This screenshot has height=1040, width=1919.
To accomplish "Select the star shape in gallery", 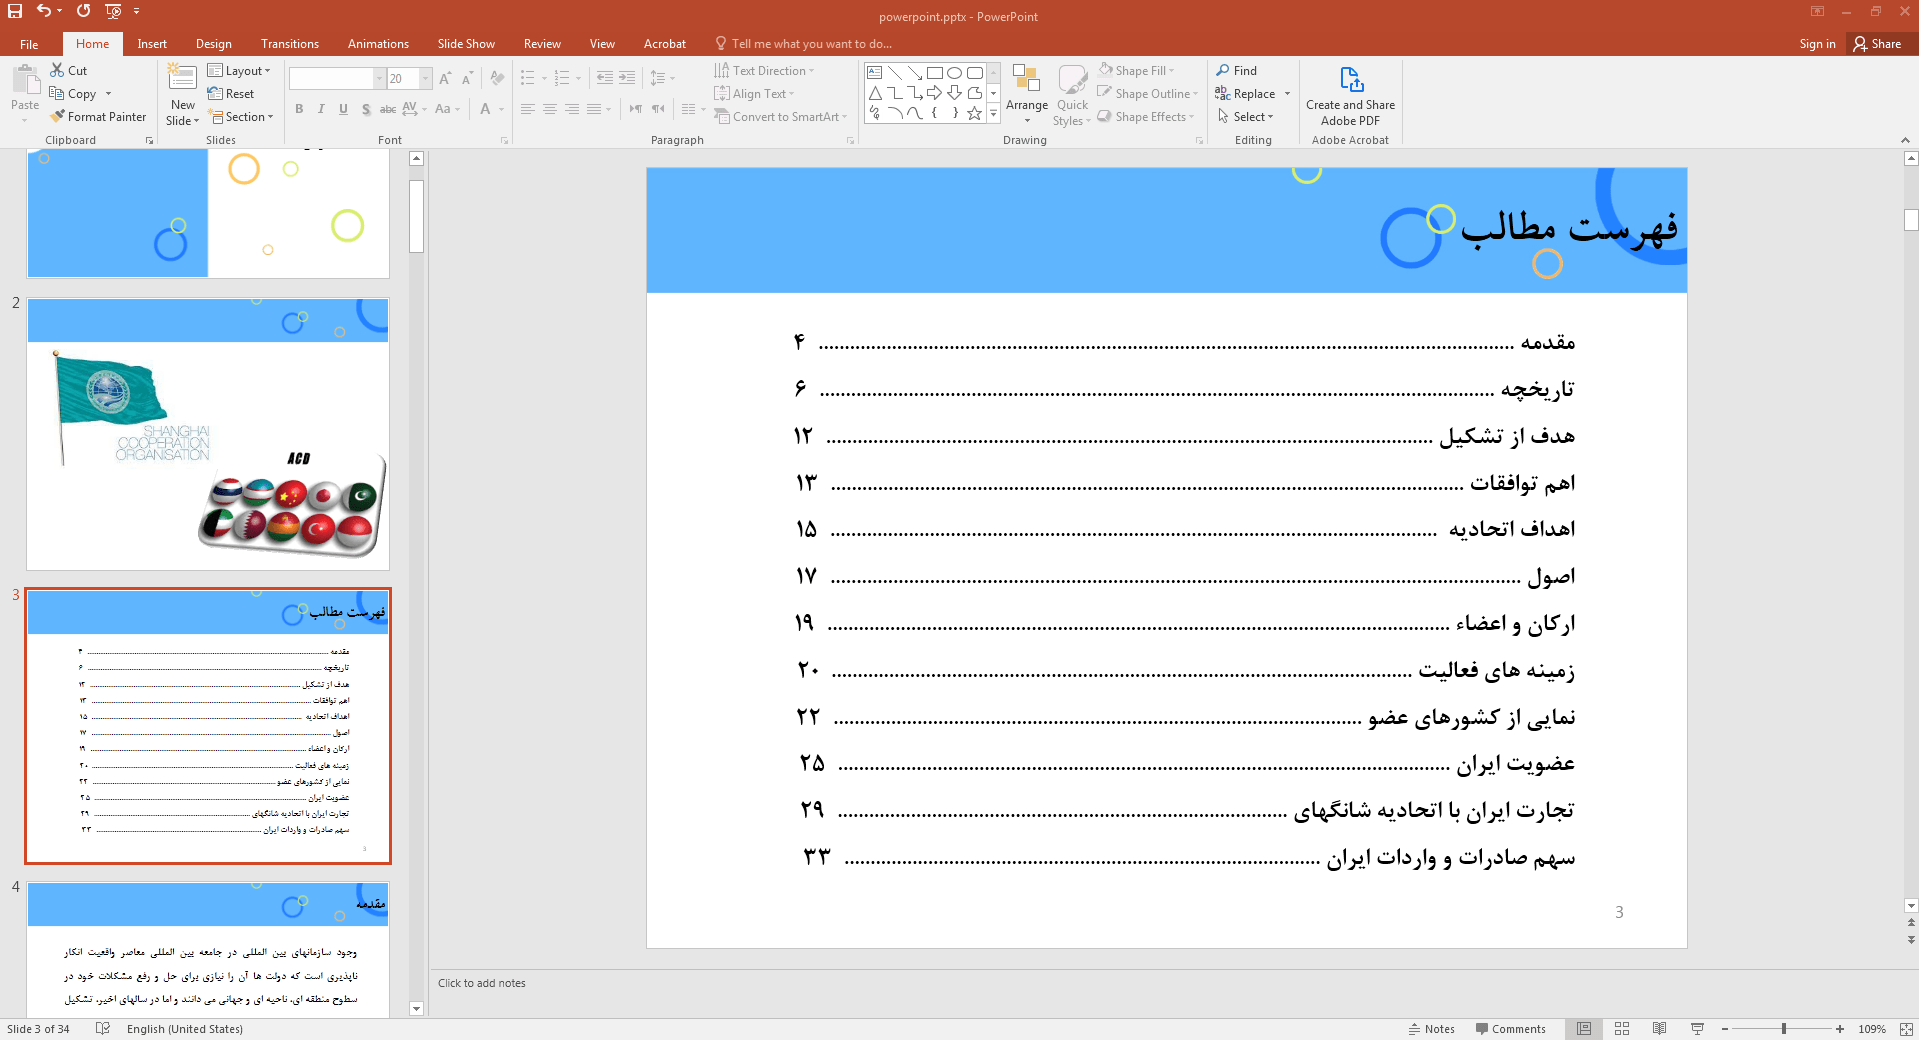I will (974, 113).
